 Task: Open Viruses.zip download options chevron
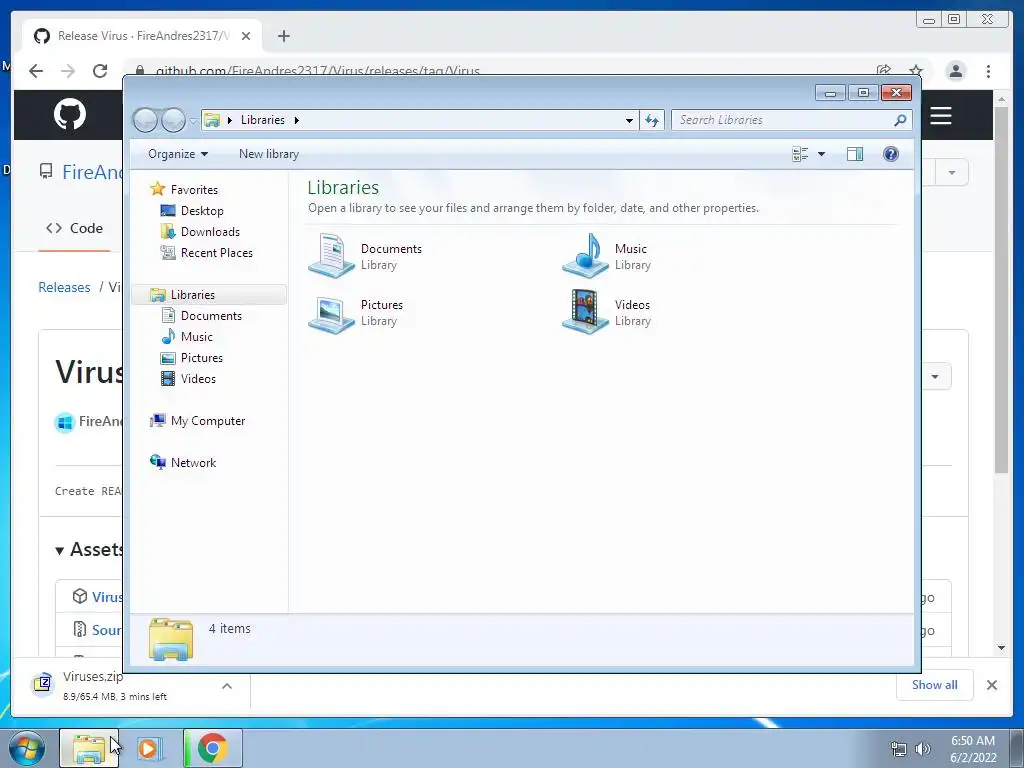point(227,686)
